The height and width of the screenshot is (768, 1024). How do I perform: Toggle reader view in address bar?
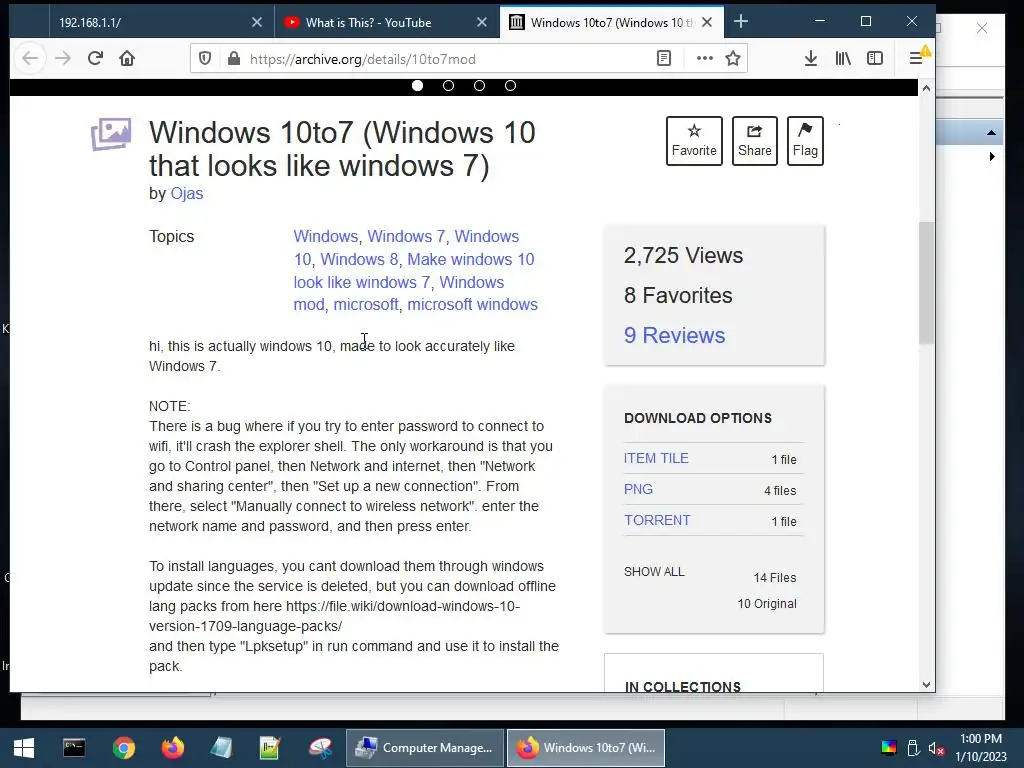click(664, 59)
